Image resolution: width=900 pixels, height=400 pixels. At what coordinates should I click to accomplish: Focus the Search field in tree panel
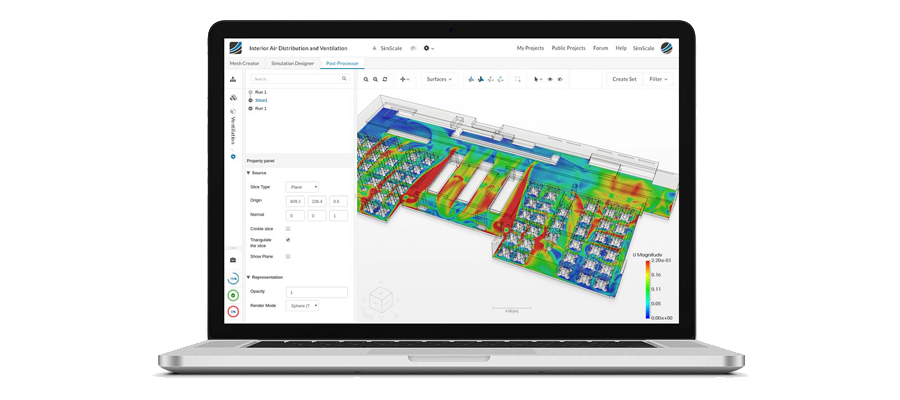click(x=300, y=79)
